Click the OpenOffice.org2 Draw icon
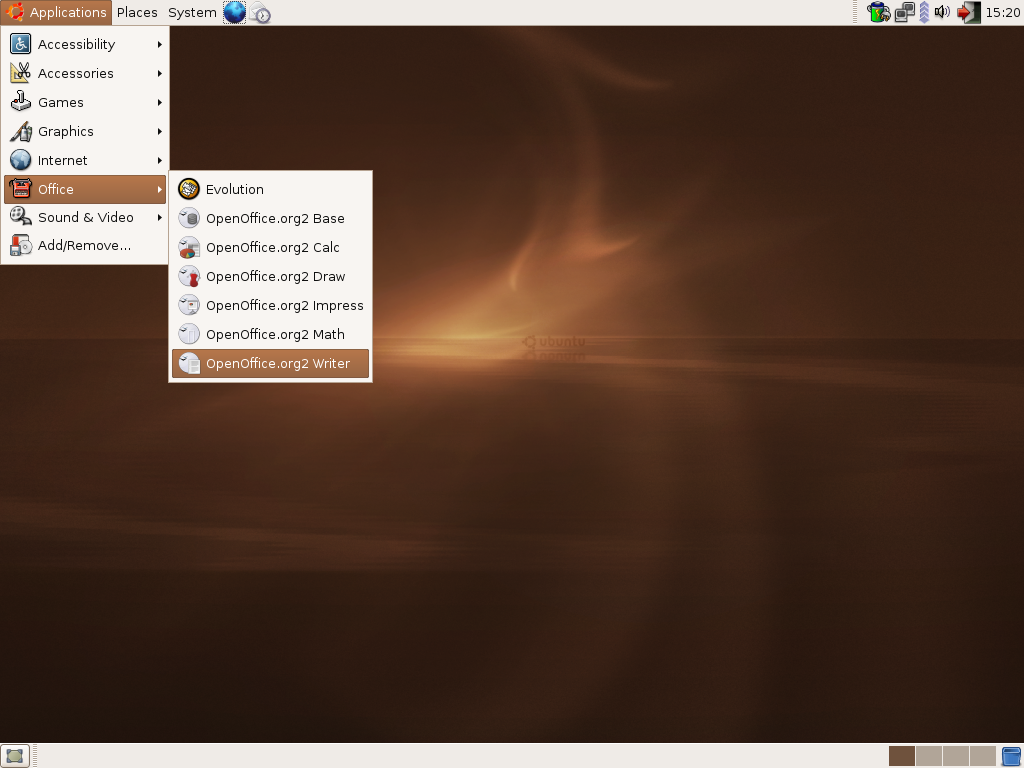This screenshot has width=1024, height=768. pos(189,277)
